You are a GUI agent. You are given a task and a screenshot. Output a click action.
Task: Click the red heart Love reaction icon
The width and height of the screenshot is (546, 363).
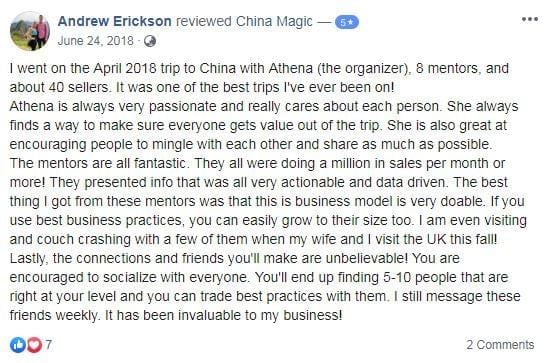[34, 345]
